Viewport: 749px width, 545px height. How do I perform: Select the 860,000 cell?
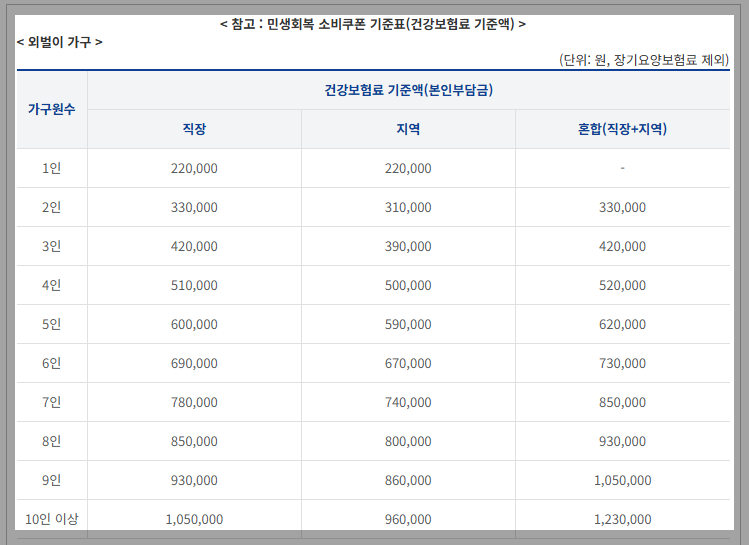pyautogui.click(x=408, y=481)
